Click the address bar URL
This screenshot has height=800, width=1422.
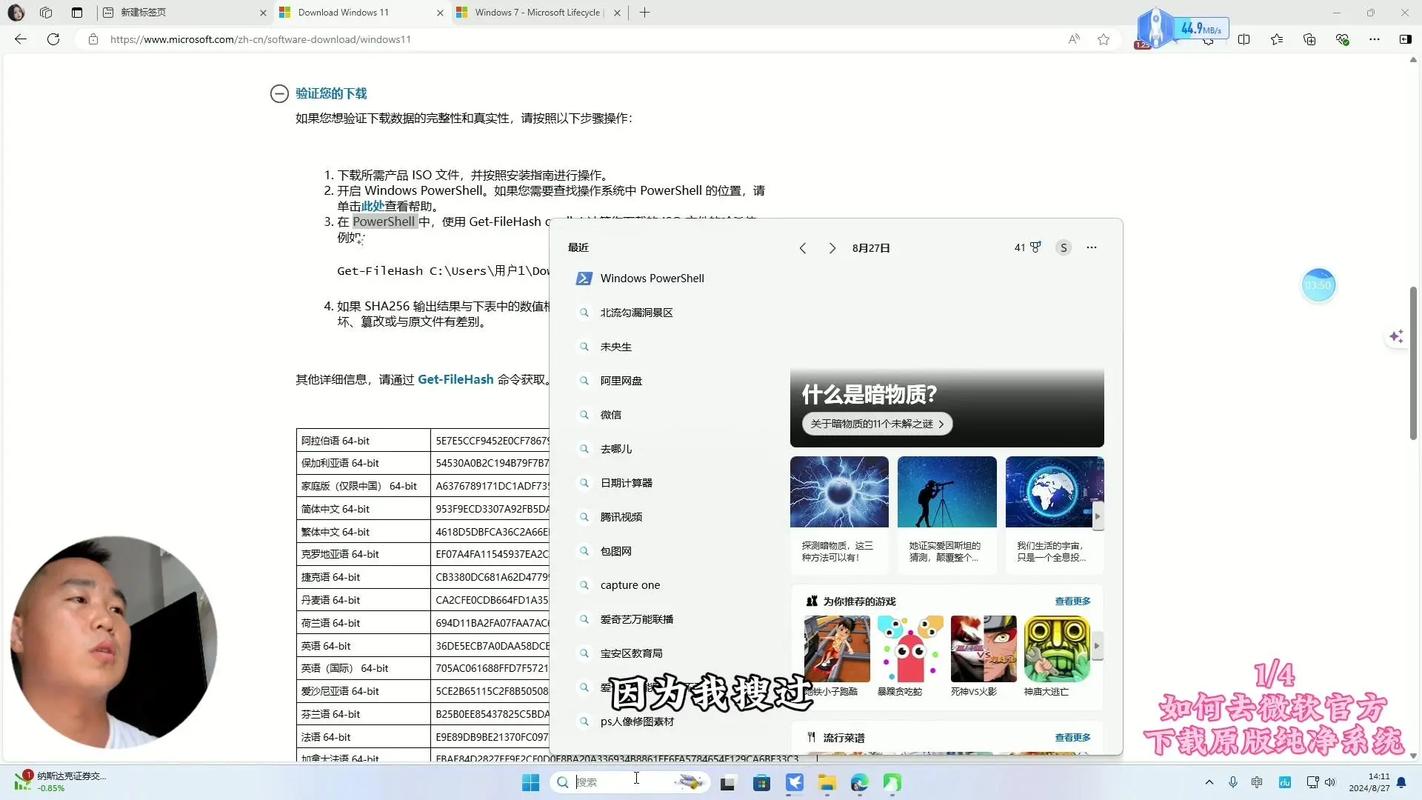260,39
